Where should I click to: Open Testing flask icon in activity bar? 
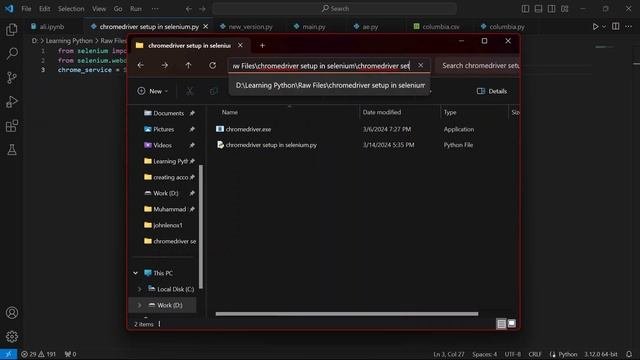point(12,150)
